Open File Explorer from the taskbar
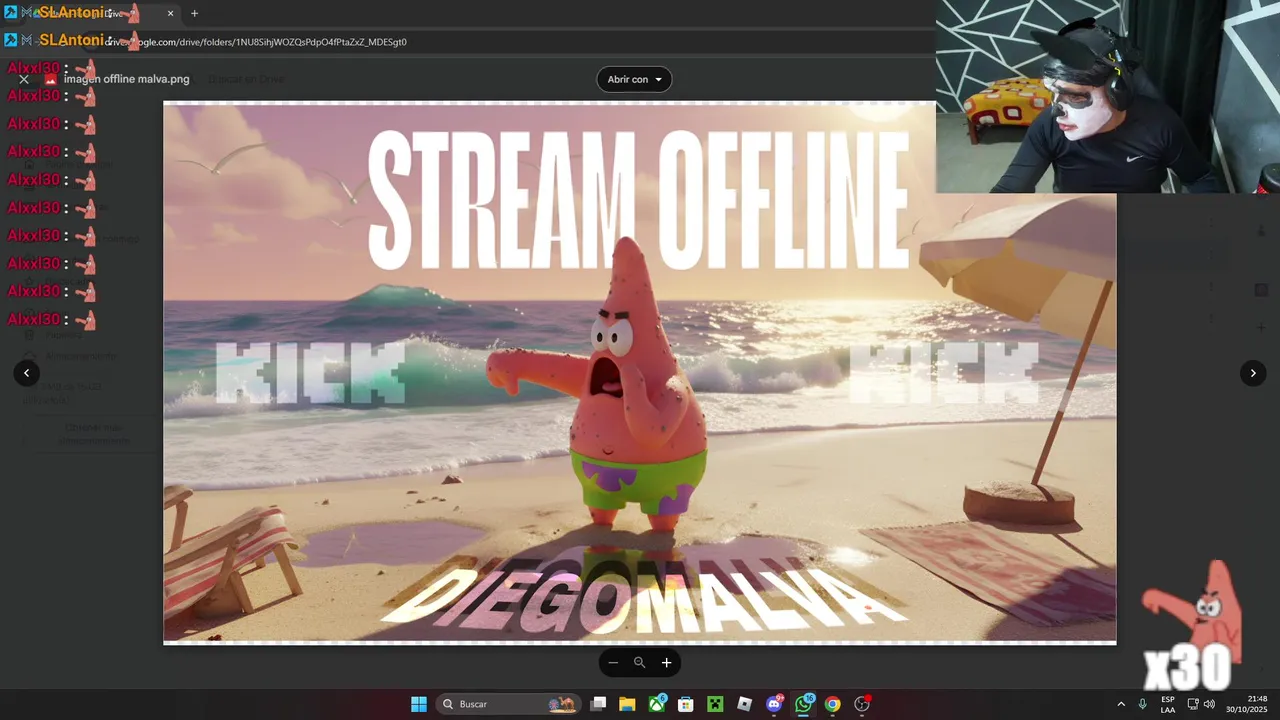Image resolution: width=1280 pixels, height=720 pixels. (x=627, y=704)
